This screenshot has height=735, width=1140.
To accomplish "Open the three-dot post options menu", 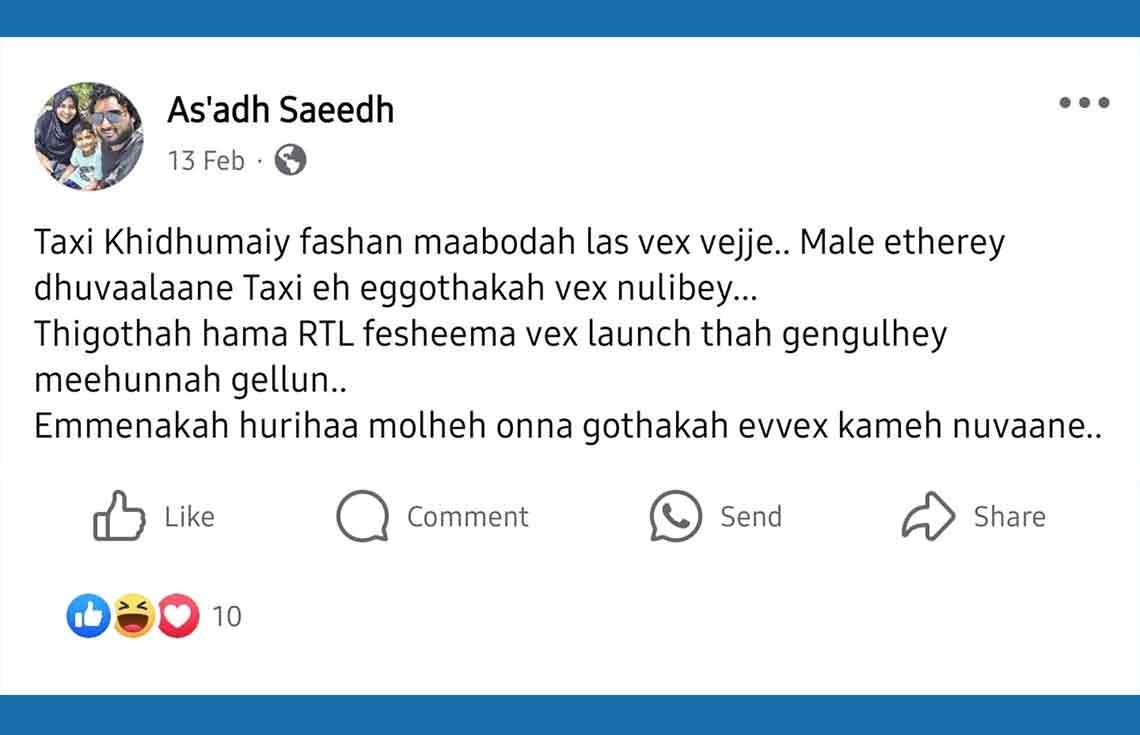I will 1084,102.
